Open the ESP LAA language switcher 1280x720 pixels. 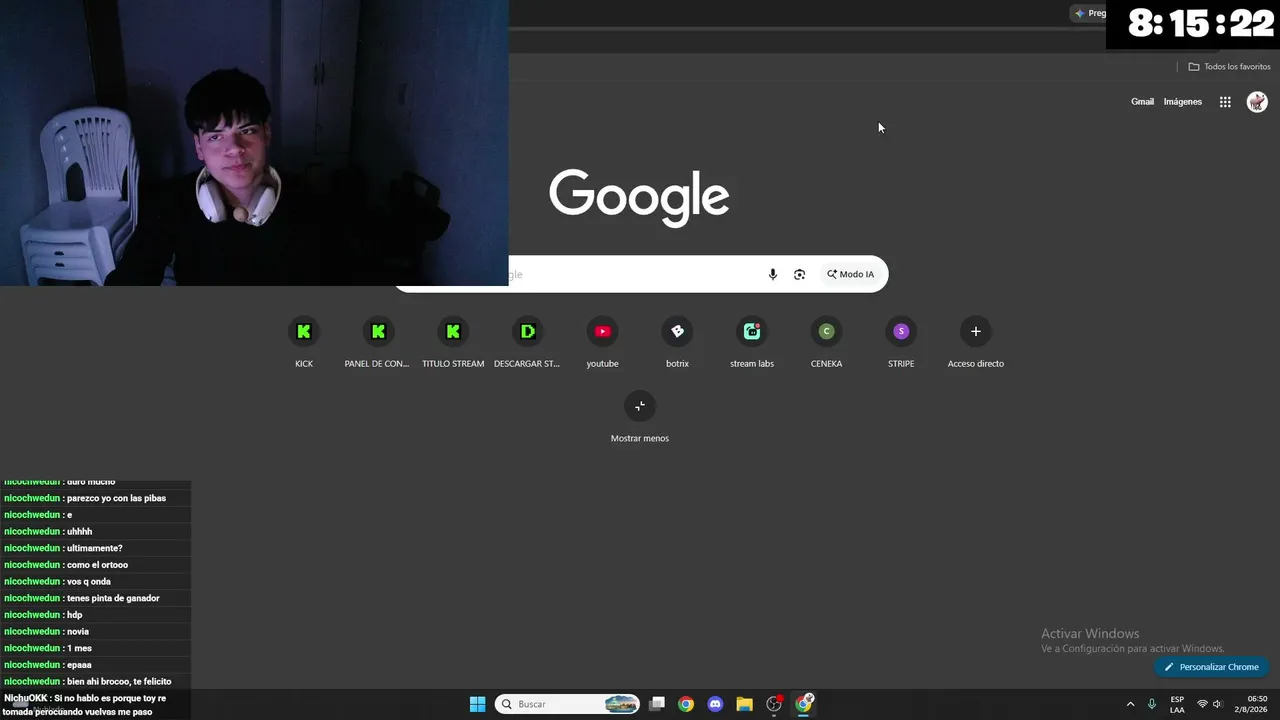[1177, 704]
